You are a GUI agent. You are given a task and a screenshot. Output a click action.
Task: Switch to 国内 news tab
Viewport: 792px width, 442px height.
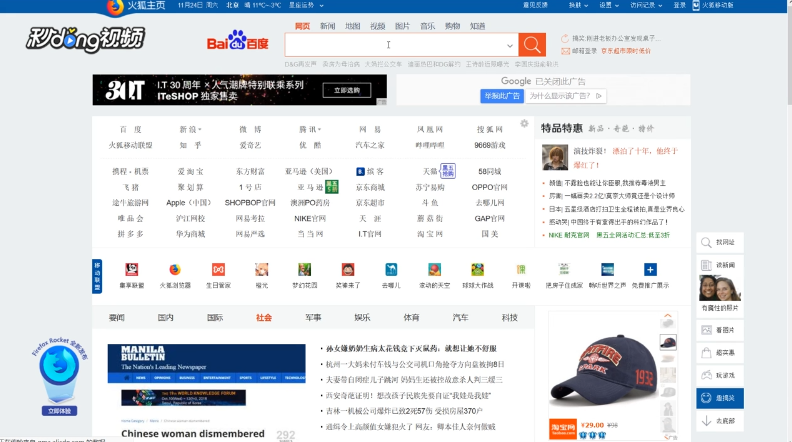point(166,318)
